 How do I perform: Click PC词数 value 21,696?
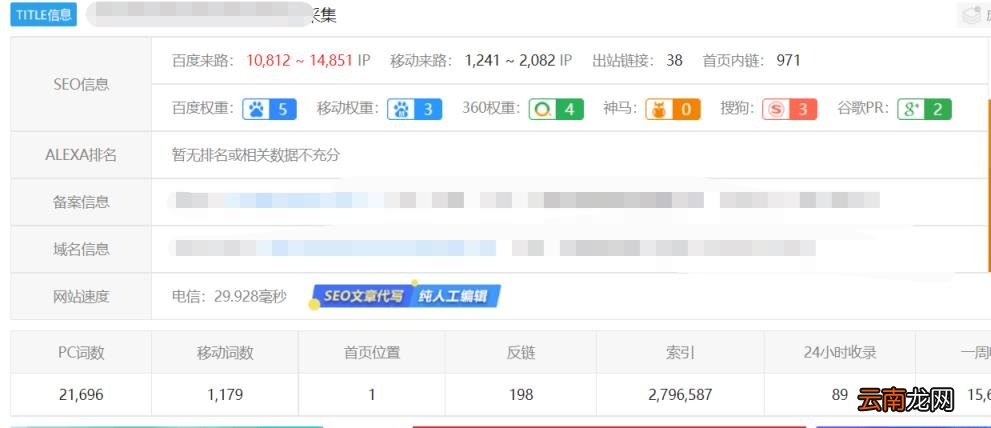click(81, 395)
